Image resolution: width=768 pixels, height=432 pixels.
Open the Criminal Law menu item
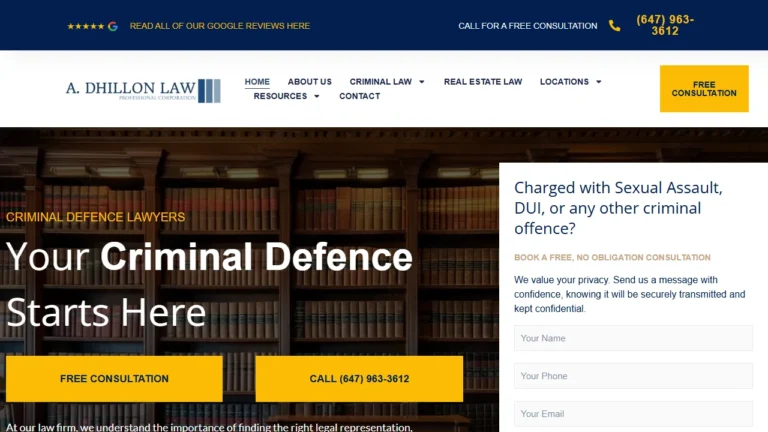pyautogui.click(x=381, y=82)
